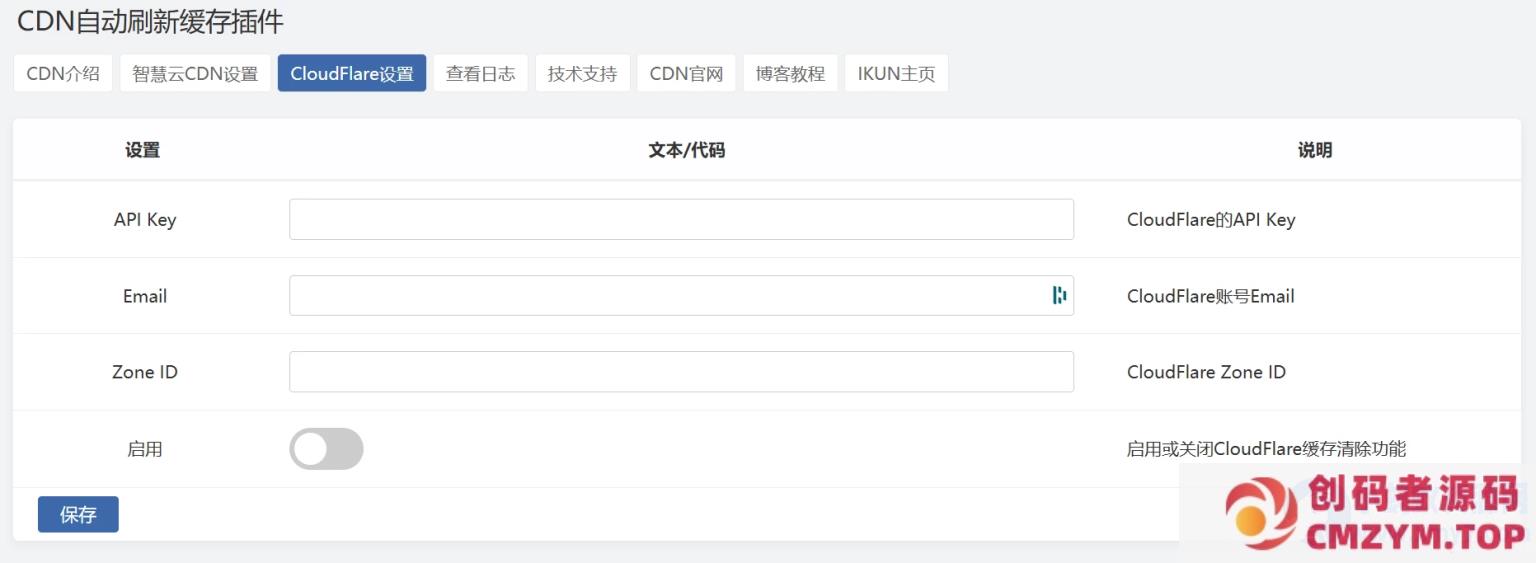Visit the IKUN主页 tab

[x=896, y=73]
